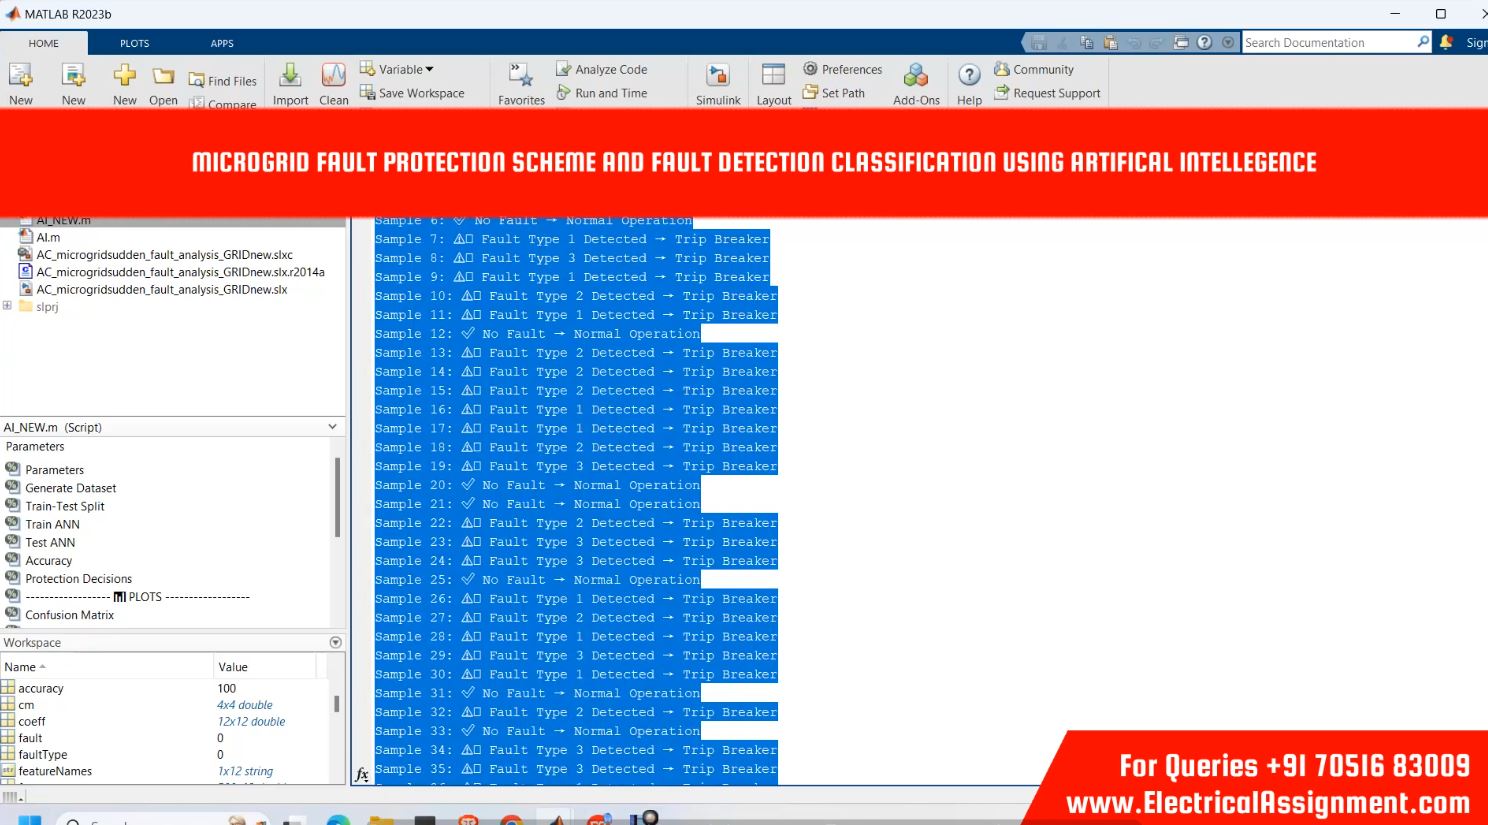Open the Favorites icon
The image size is (1488, 825).
click(x=521, y=76)
